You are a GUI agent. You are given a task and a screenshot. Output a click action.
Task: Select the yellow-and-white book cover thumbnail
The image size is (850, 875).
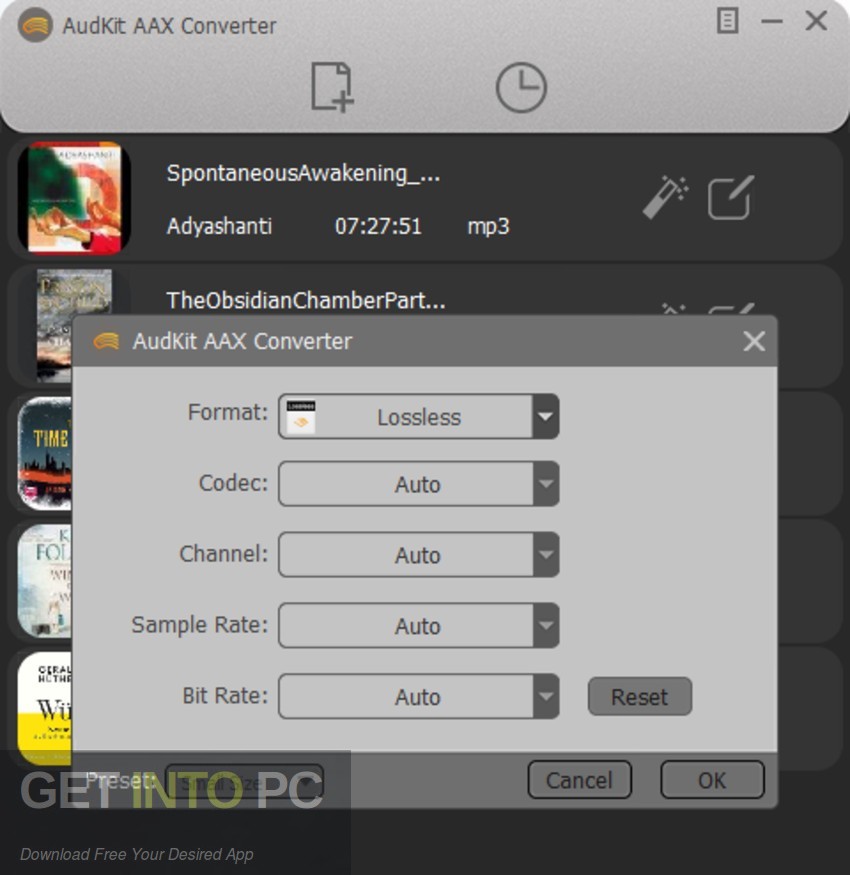(x=45, y=708)
